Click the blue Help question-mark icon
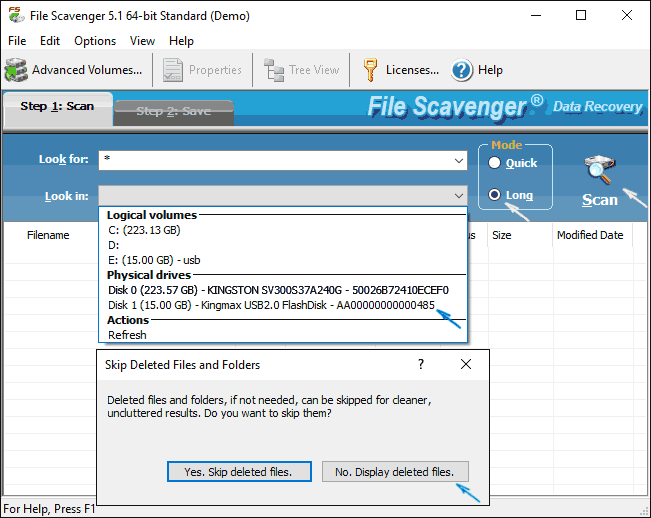Viewport: 651px width, 518px height. [x=462, y=70]
